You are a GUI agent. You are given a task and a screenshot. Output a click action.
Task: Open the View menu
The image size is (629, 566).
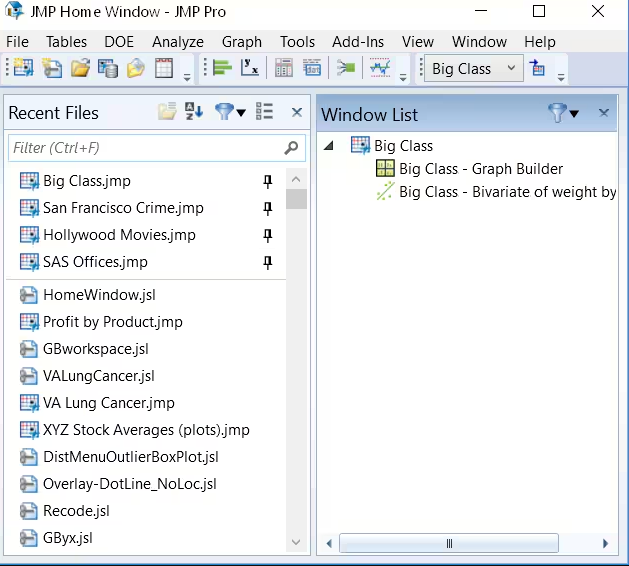tap(418, 42)
